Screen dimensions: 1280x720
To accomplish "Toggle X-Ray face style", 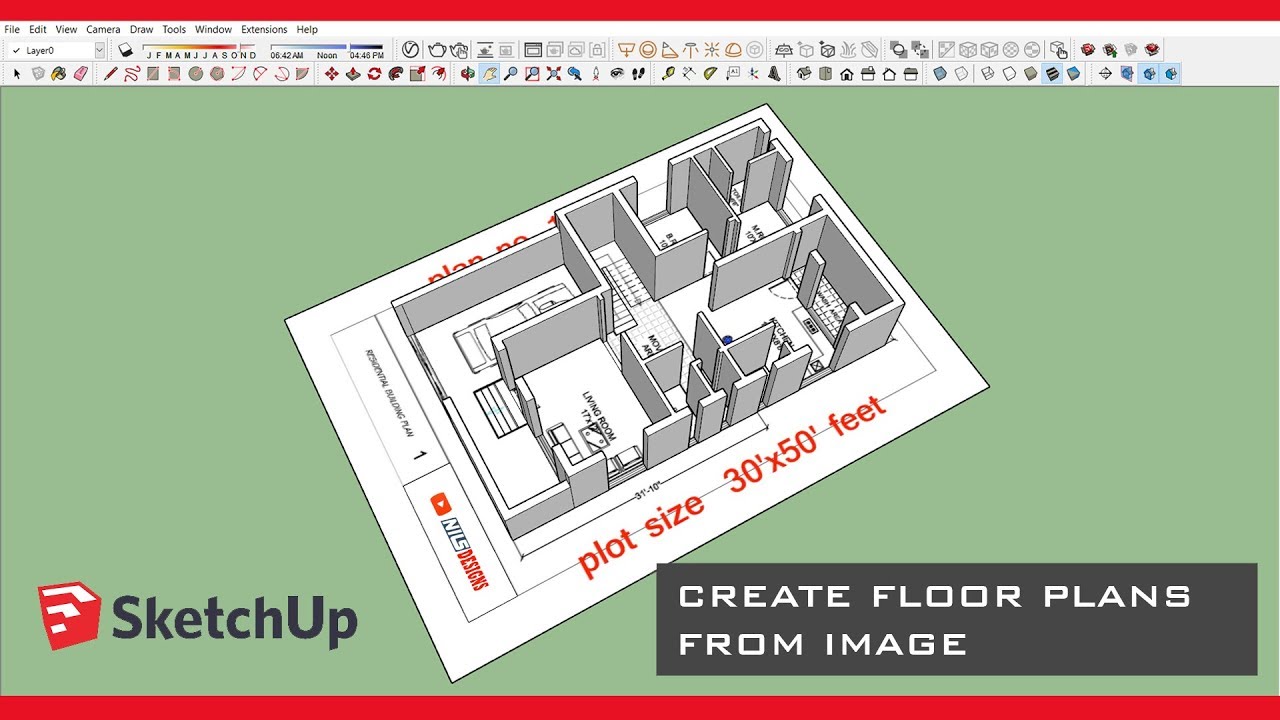I will pos(940,74).
